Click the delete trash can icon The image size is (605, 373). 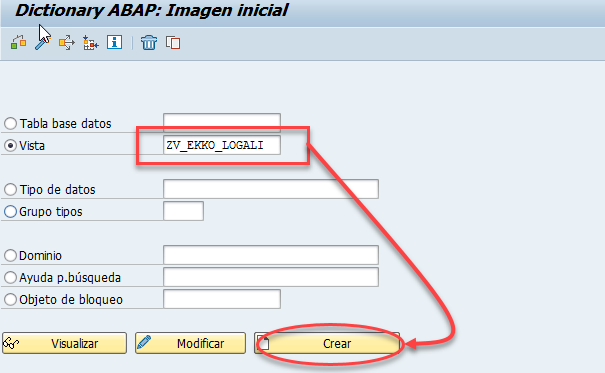149,42
